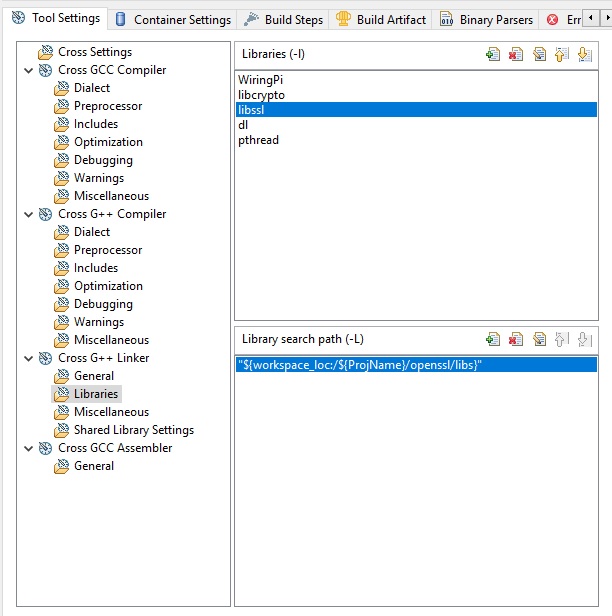Click the Cross G++ Compiler tool icon
The width and height of the screenshot is (612, 616).
[x=45, y=214]
